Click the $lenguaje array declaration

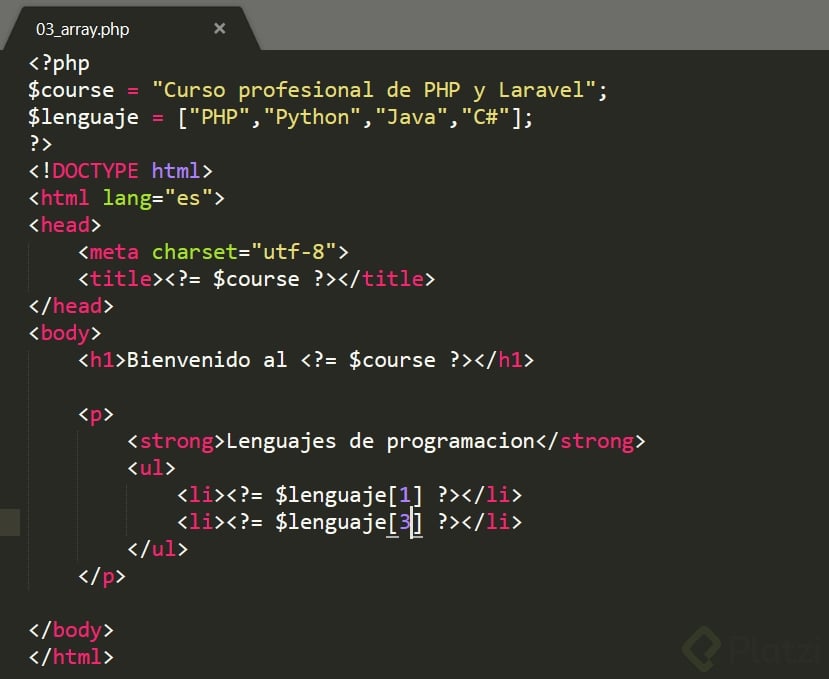click(x=280, y=117)
